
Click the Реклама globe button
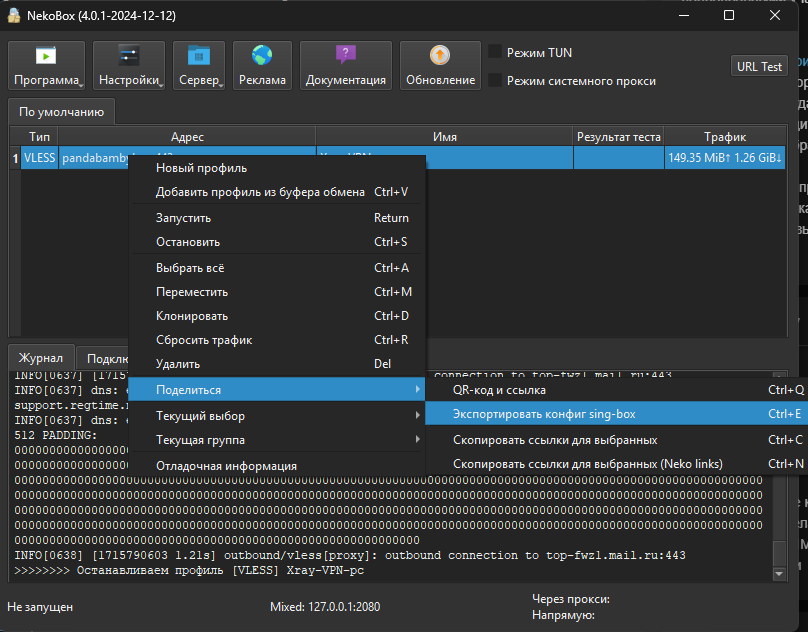(262, 65)
